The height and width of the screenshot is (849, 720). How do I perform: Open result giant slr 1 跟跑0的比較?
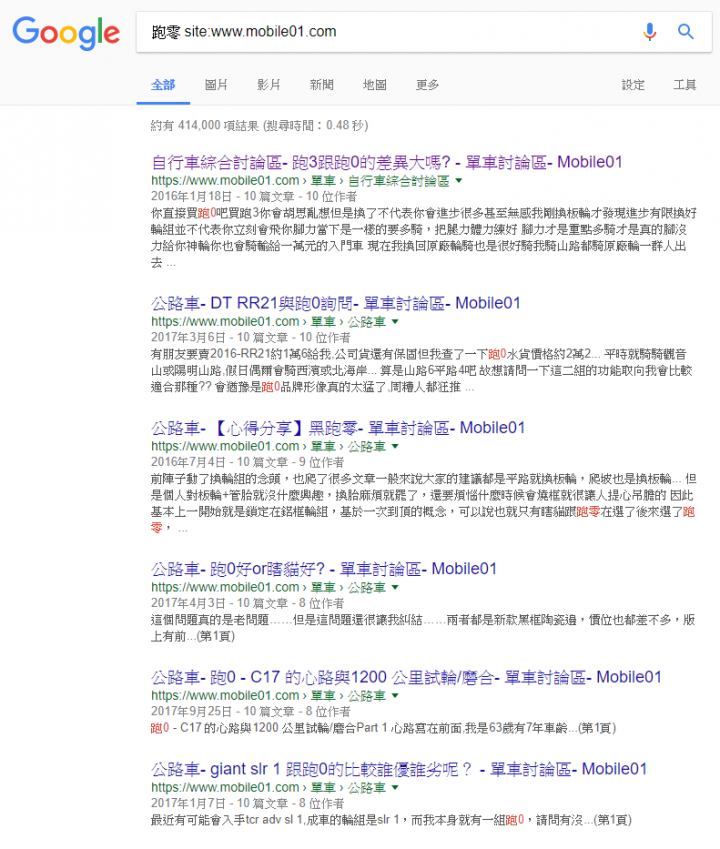point(399,769)
